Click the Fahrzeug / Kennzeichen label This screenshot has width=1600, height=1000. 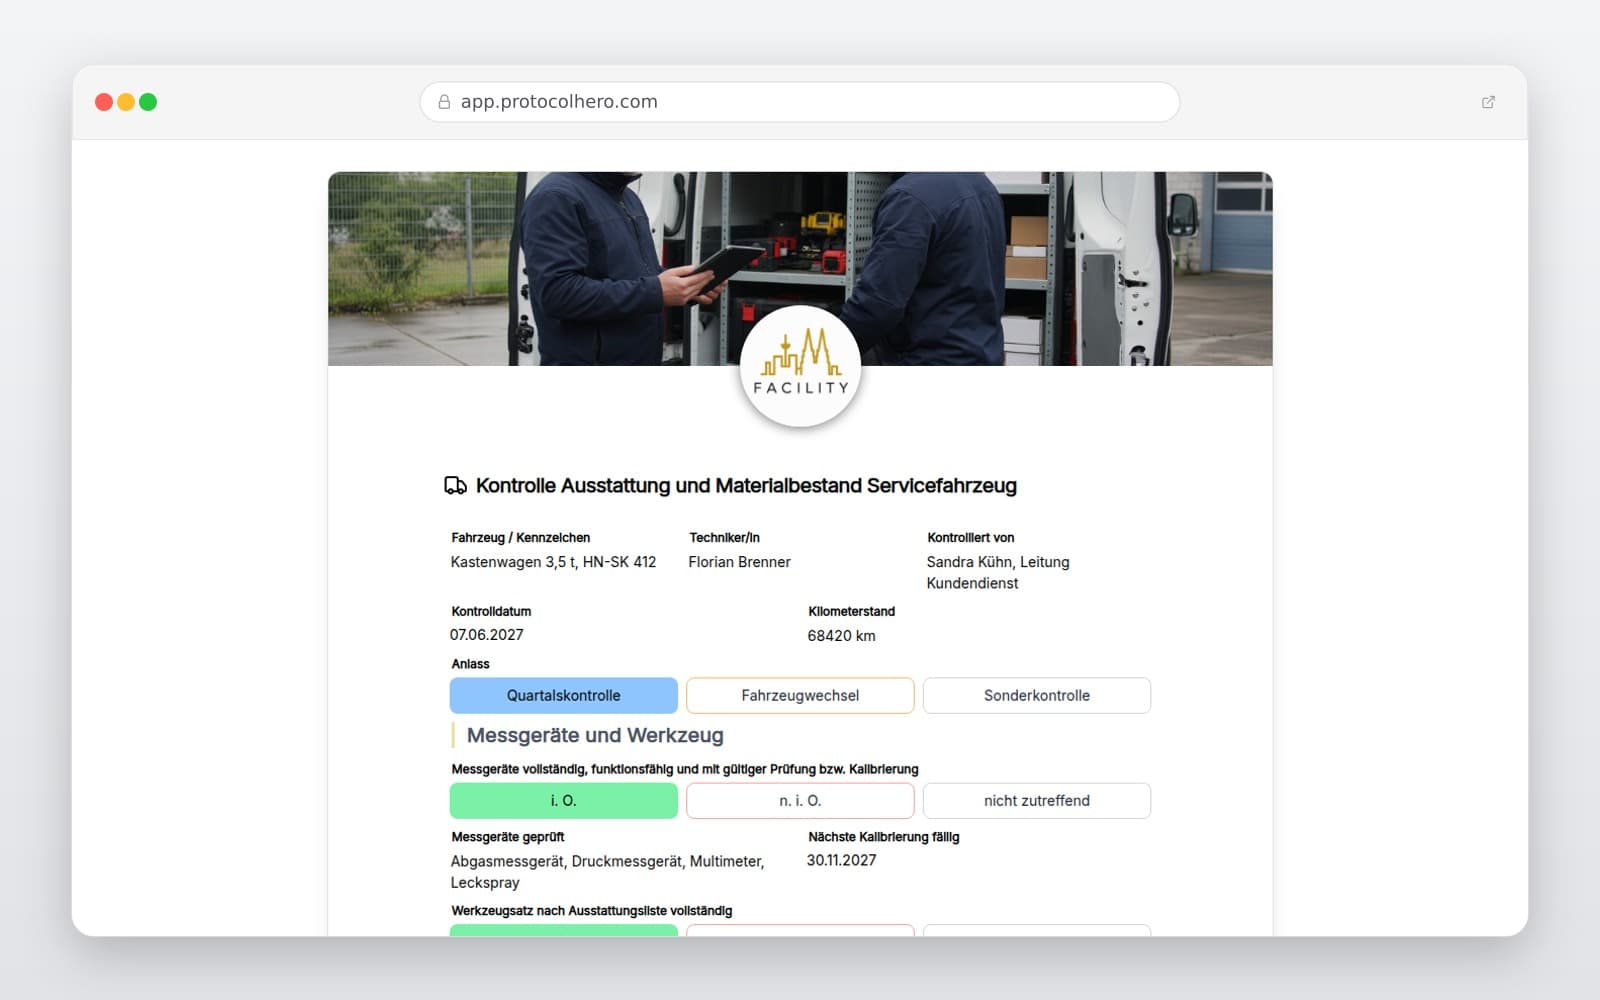point(521,538)
